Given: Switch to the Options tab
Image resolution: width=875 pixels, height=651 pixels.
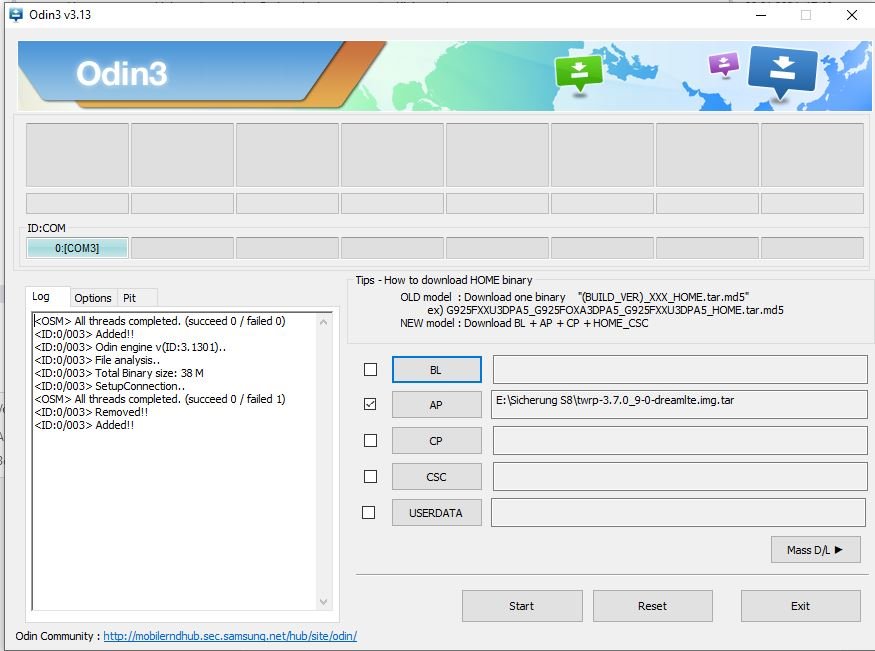Looking at the screenshot, I should [93, 298].
